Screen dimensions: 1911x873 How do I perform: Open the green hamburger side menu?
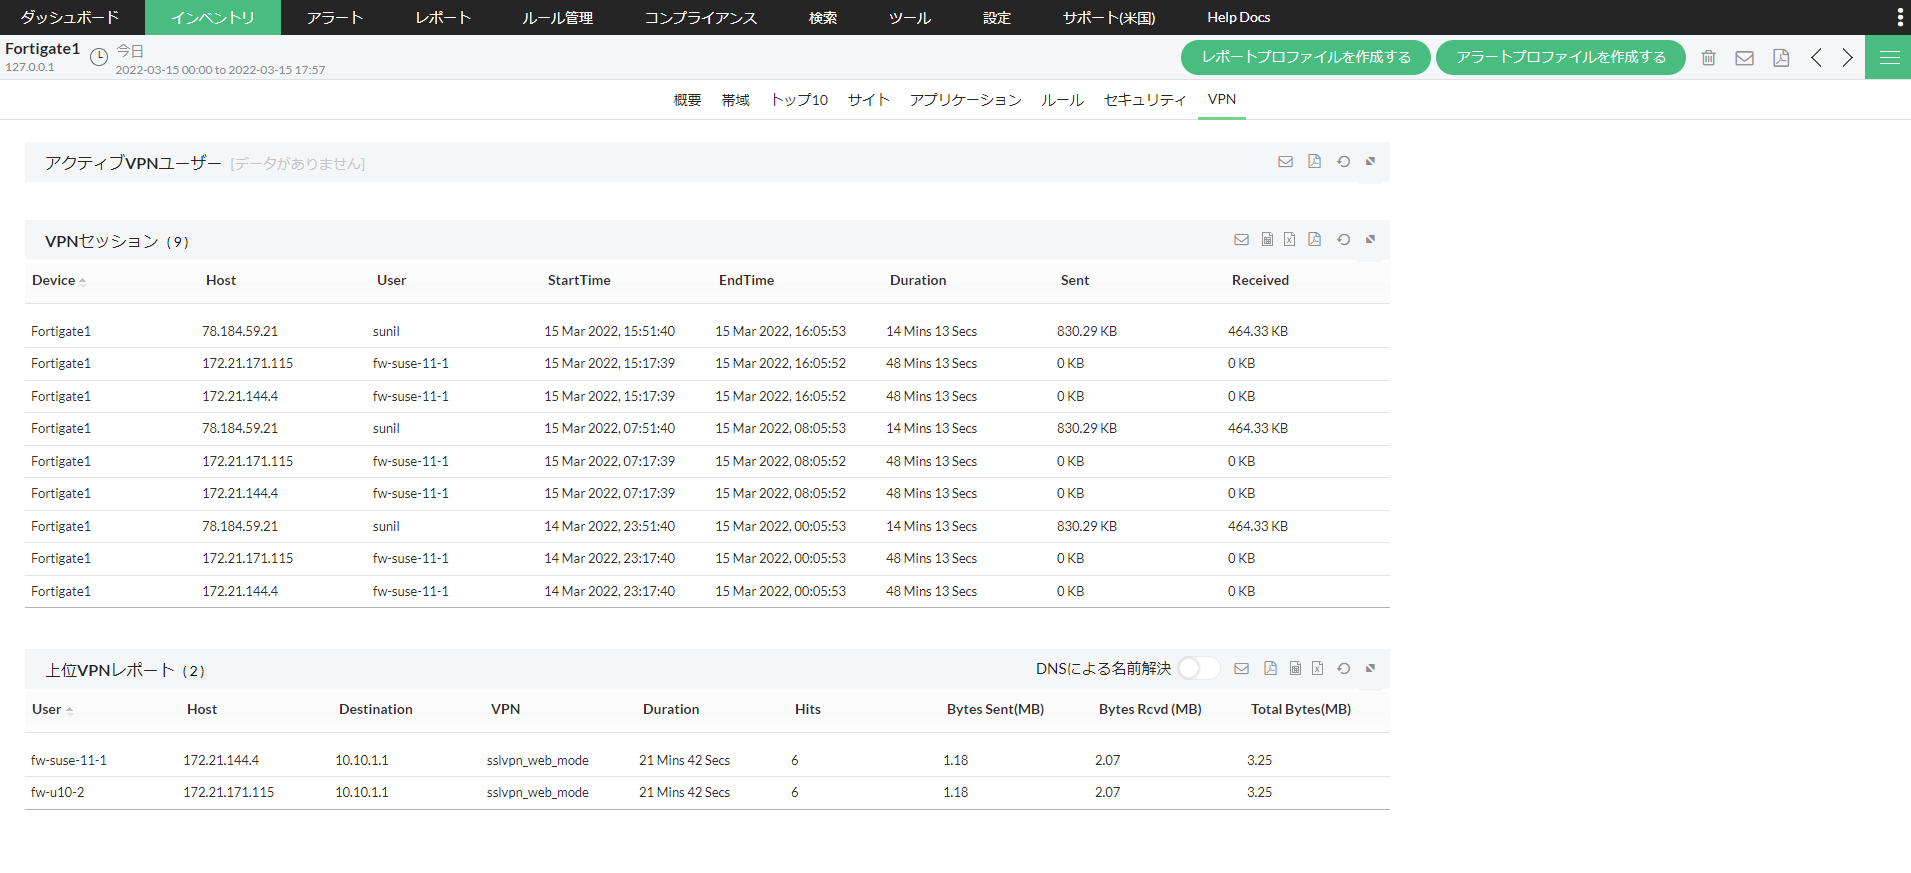1888,58
